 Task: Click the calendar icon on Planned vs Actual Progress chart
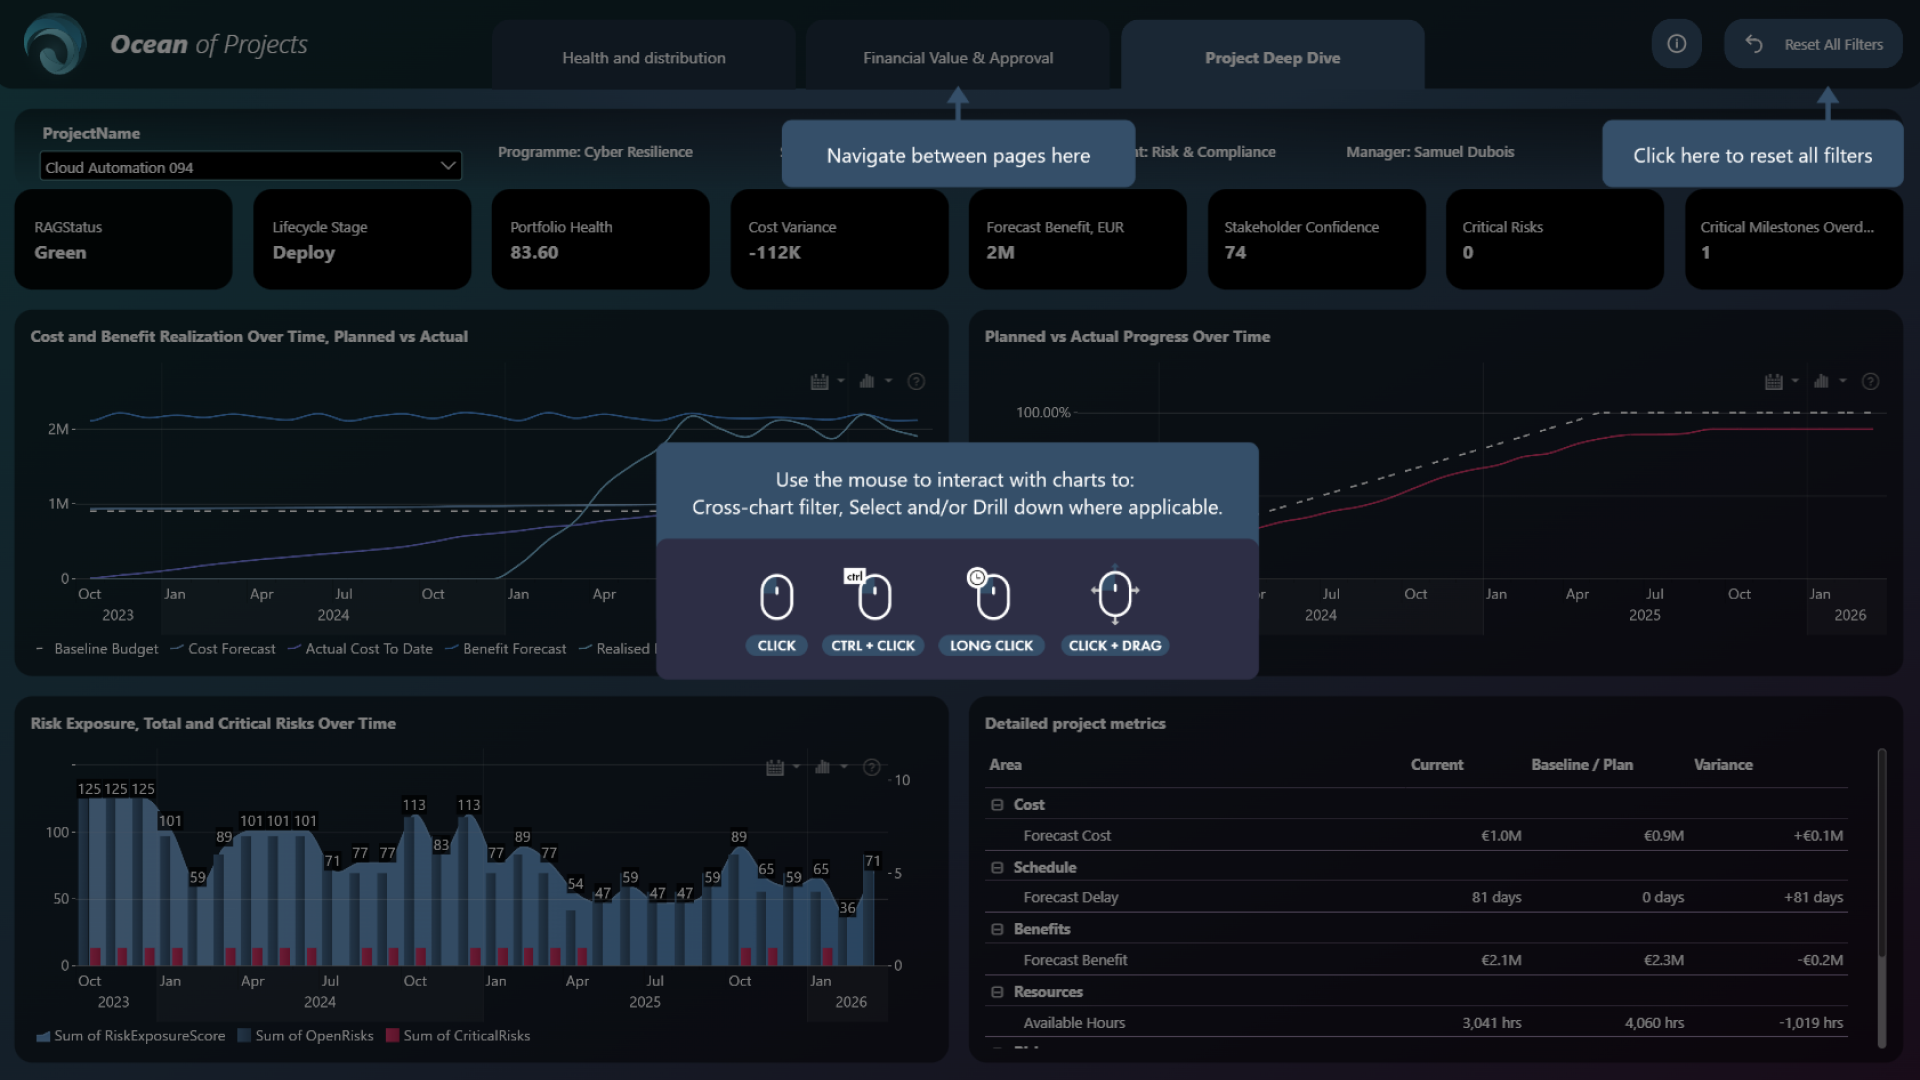pos(1774,381)
